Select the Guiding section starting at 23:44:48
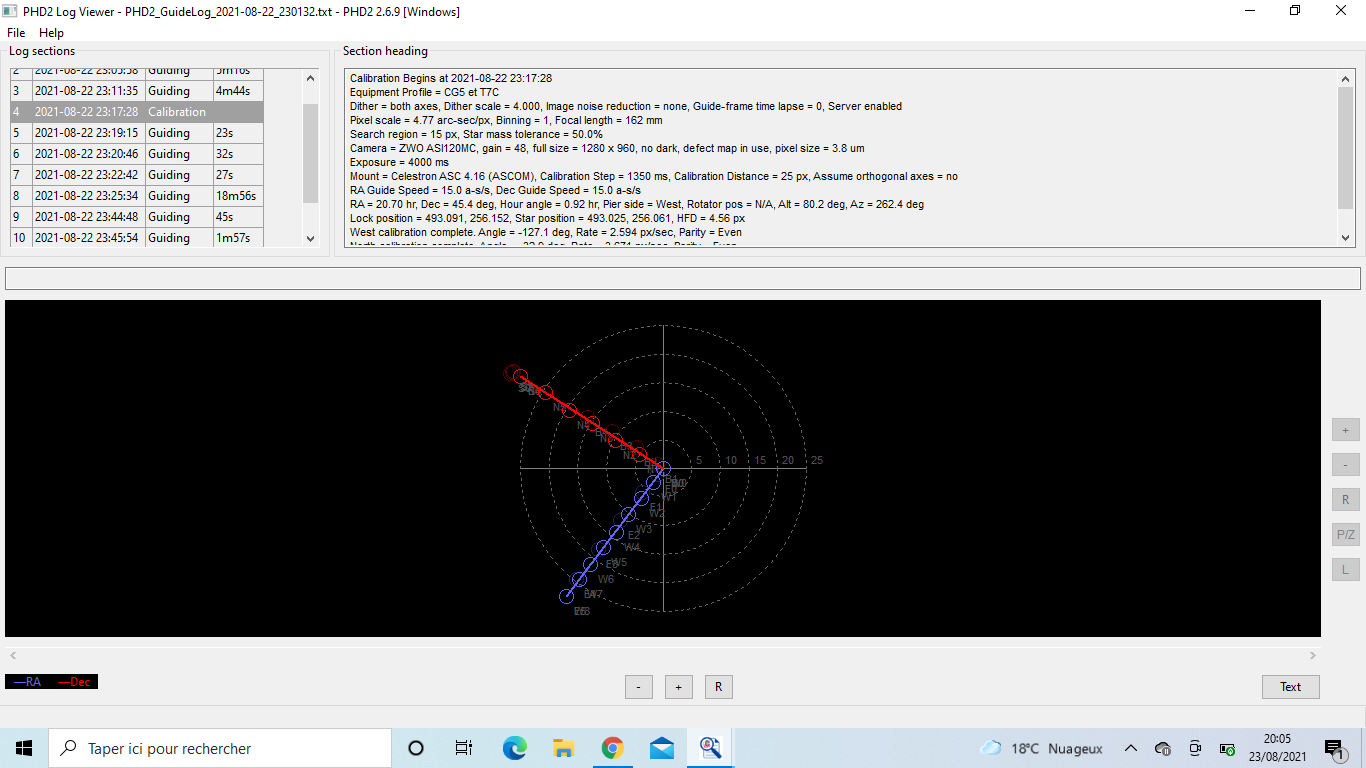 point(137,217)
